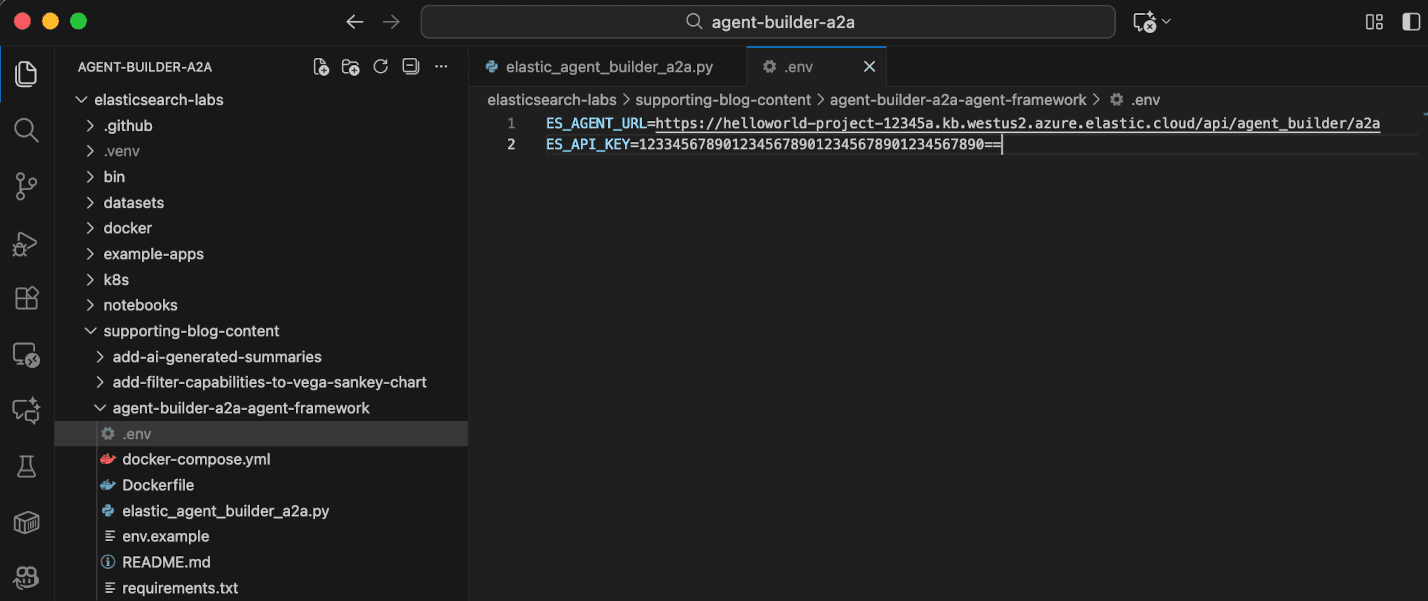Click the ES_AGENT_URL link in the editor
The image size is (1428, 601).
point(1017,124)
